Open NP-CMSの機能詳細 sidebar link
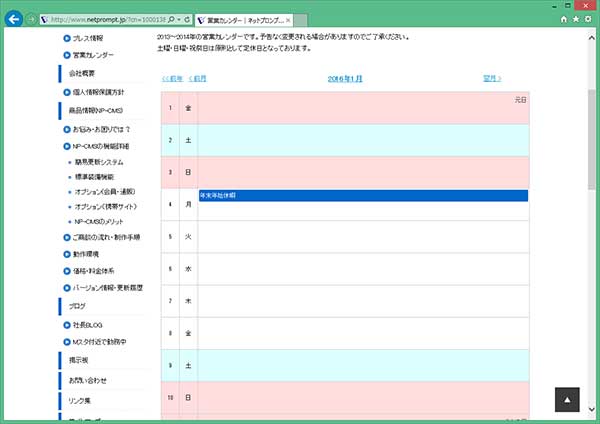The width and height of the screenshot is (600, 424). (101, 146)
